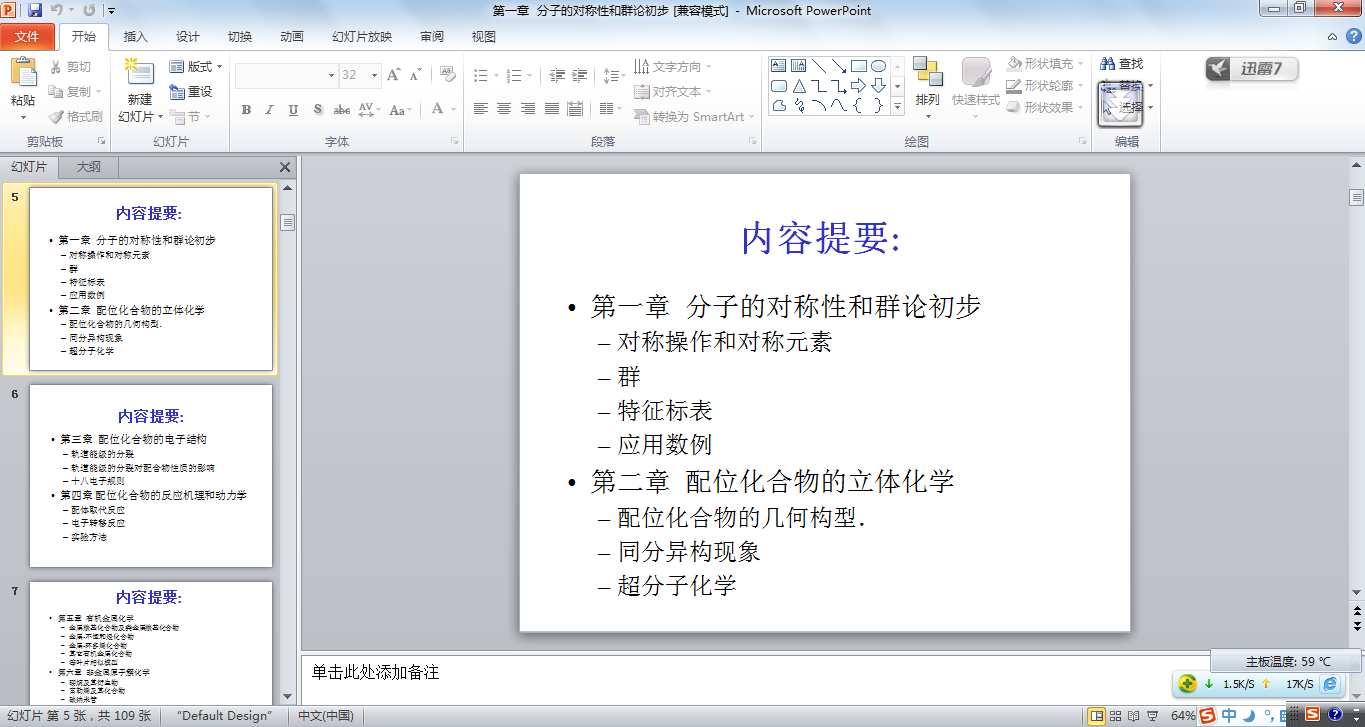Increase font size with the larger A icon
1365x727 pixels.
point(394,75)
